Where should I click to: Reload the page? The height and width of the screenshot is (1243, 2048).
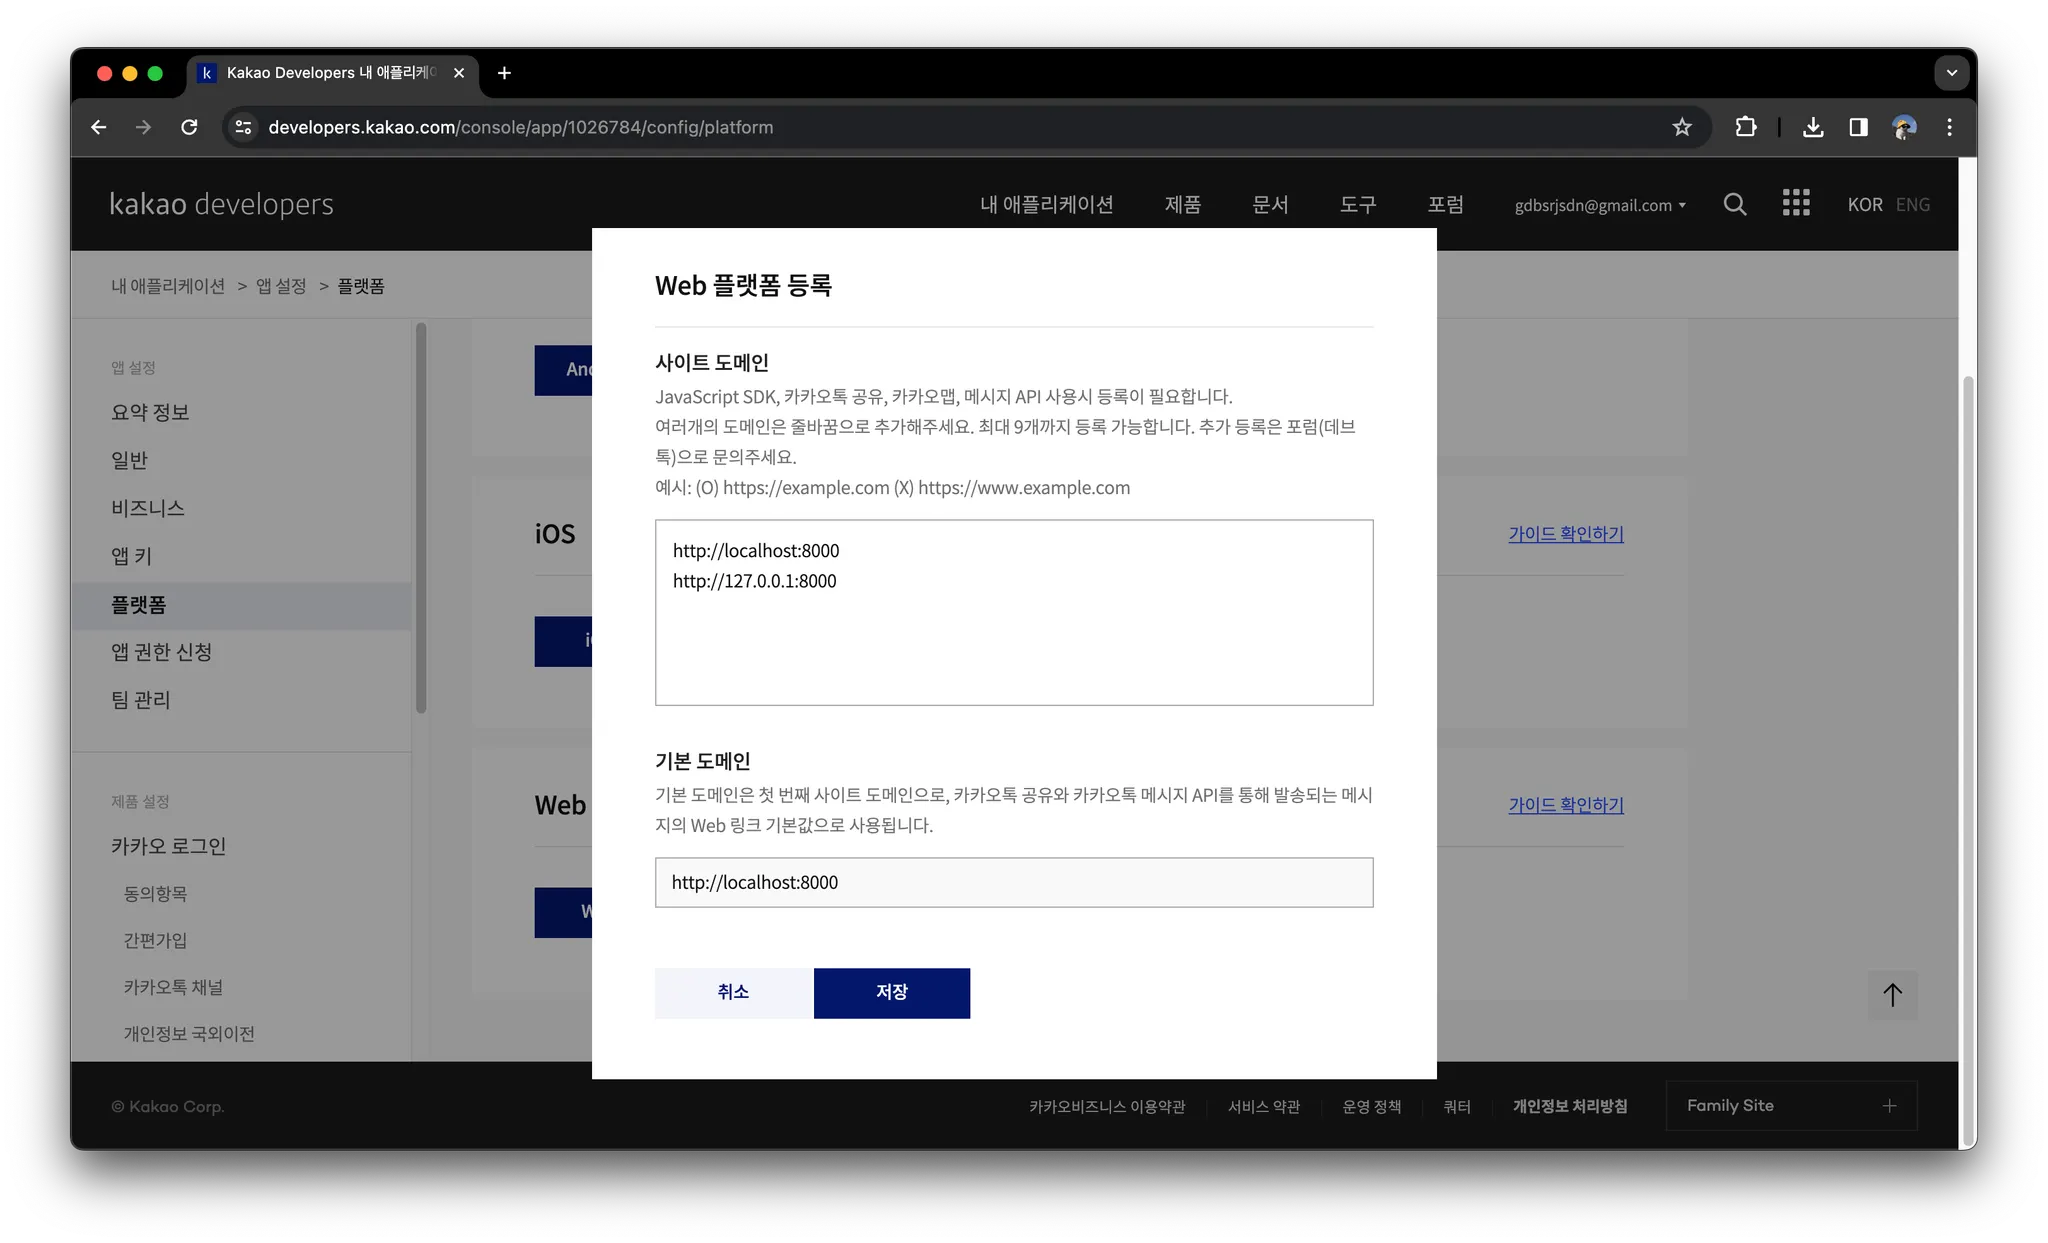[x=189, y=127]
